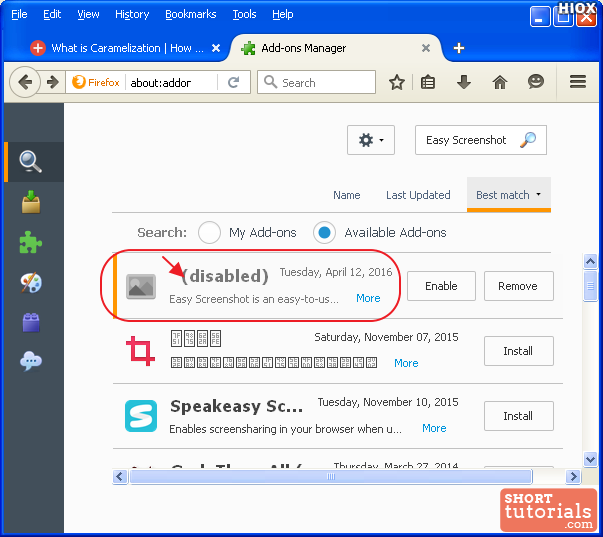Open More link for Speakeasy add-on
Viewport: 603px width, 537px height.
point(434,428)
